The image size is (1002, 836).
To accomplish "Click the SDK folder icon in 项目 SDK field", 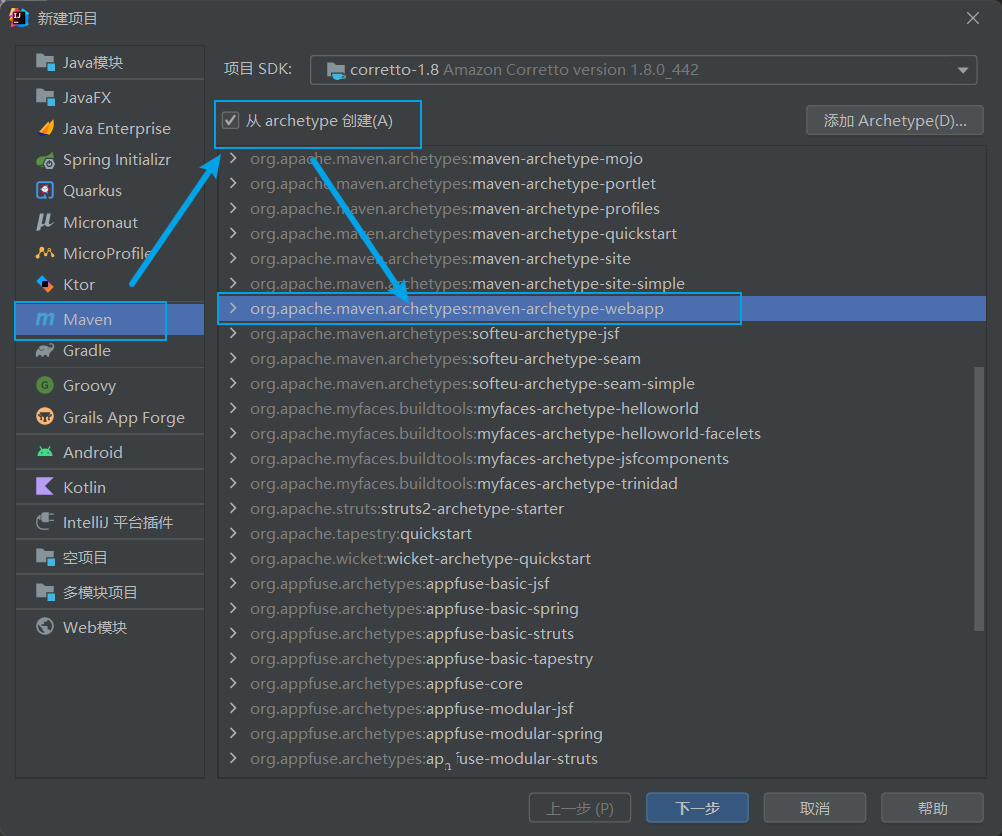I will [335, 70].
